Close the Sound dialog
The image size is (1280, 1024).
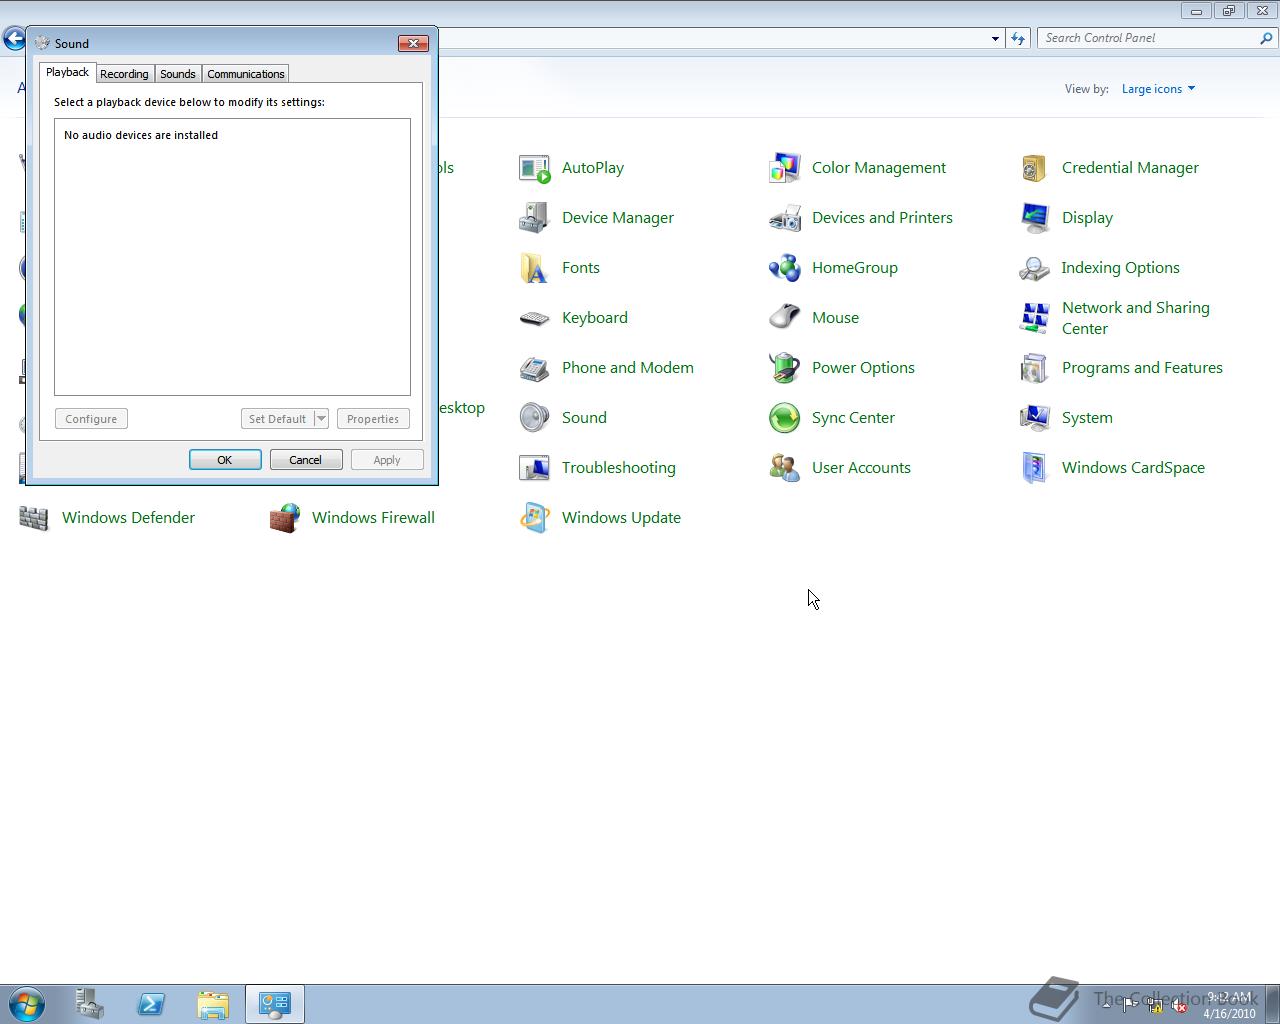click(413, 43)
